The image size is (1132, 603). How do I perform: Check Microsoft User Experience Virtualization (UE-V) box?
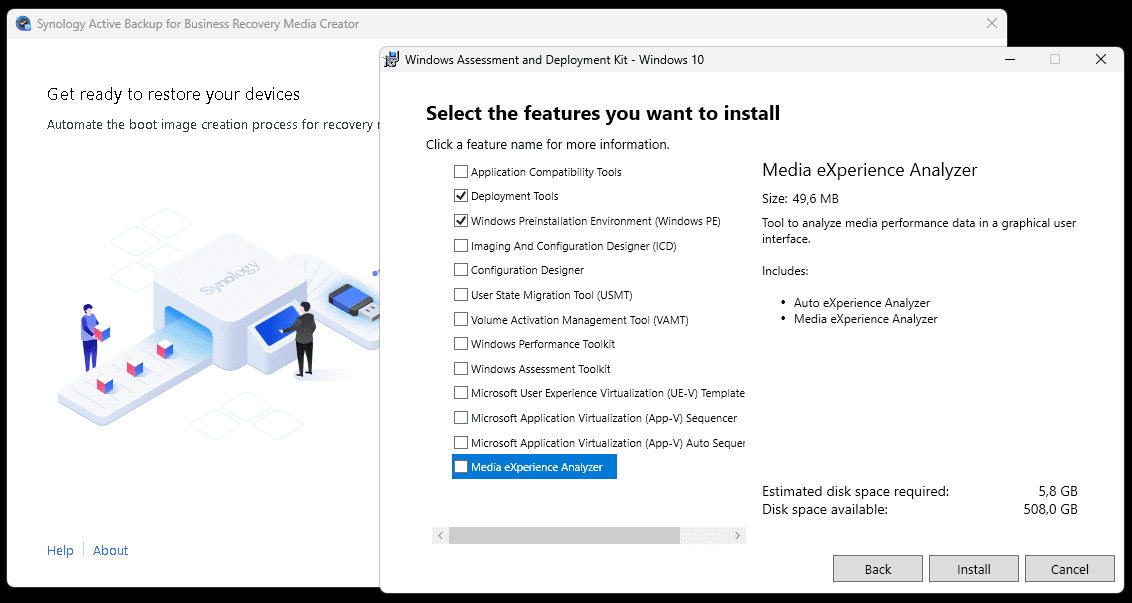coord(461,393)
